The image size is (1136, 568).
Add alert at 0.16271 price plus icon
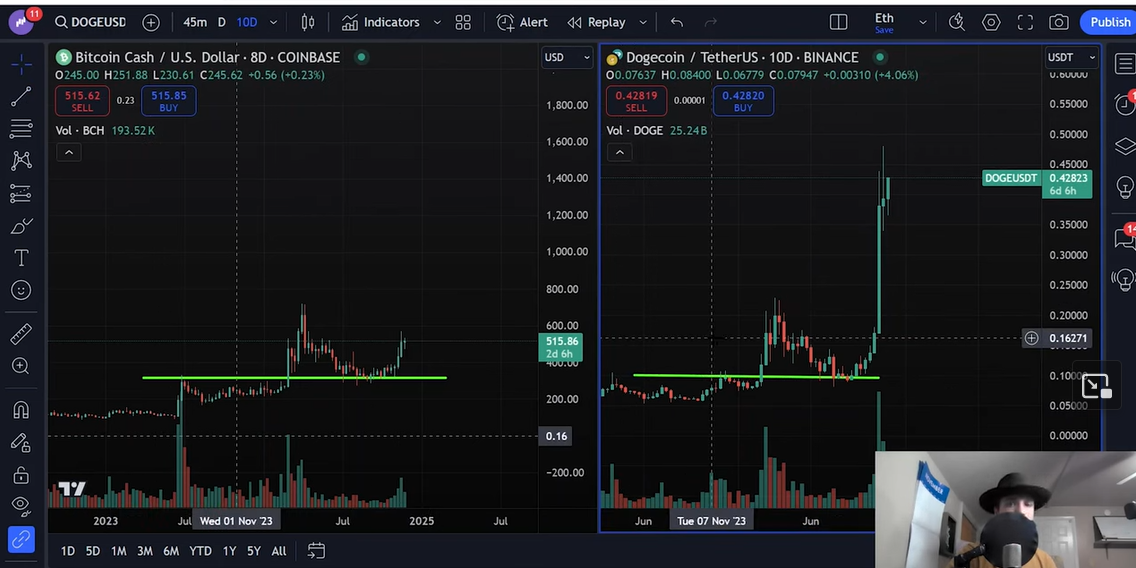pyautogui.click(x=1031, y=338)
